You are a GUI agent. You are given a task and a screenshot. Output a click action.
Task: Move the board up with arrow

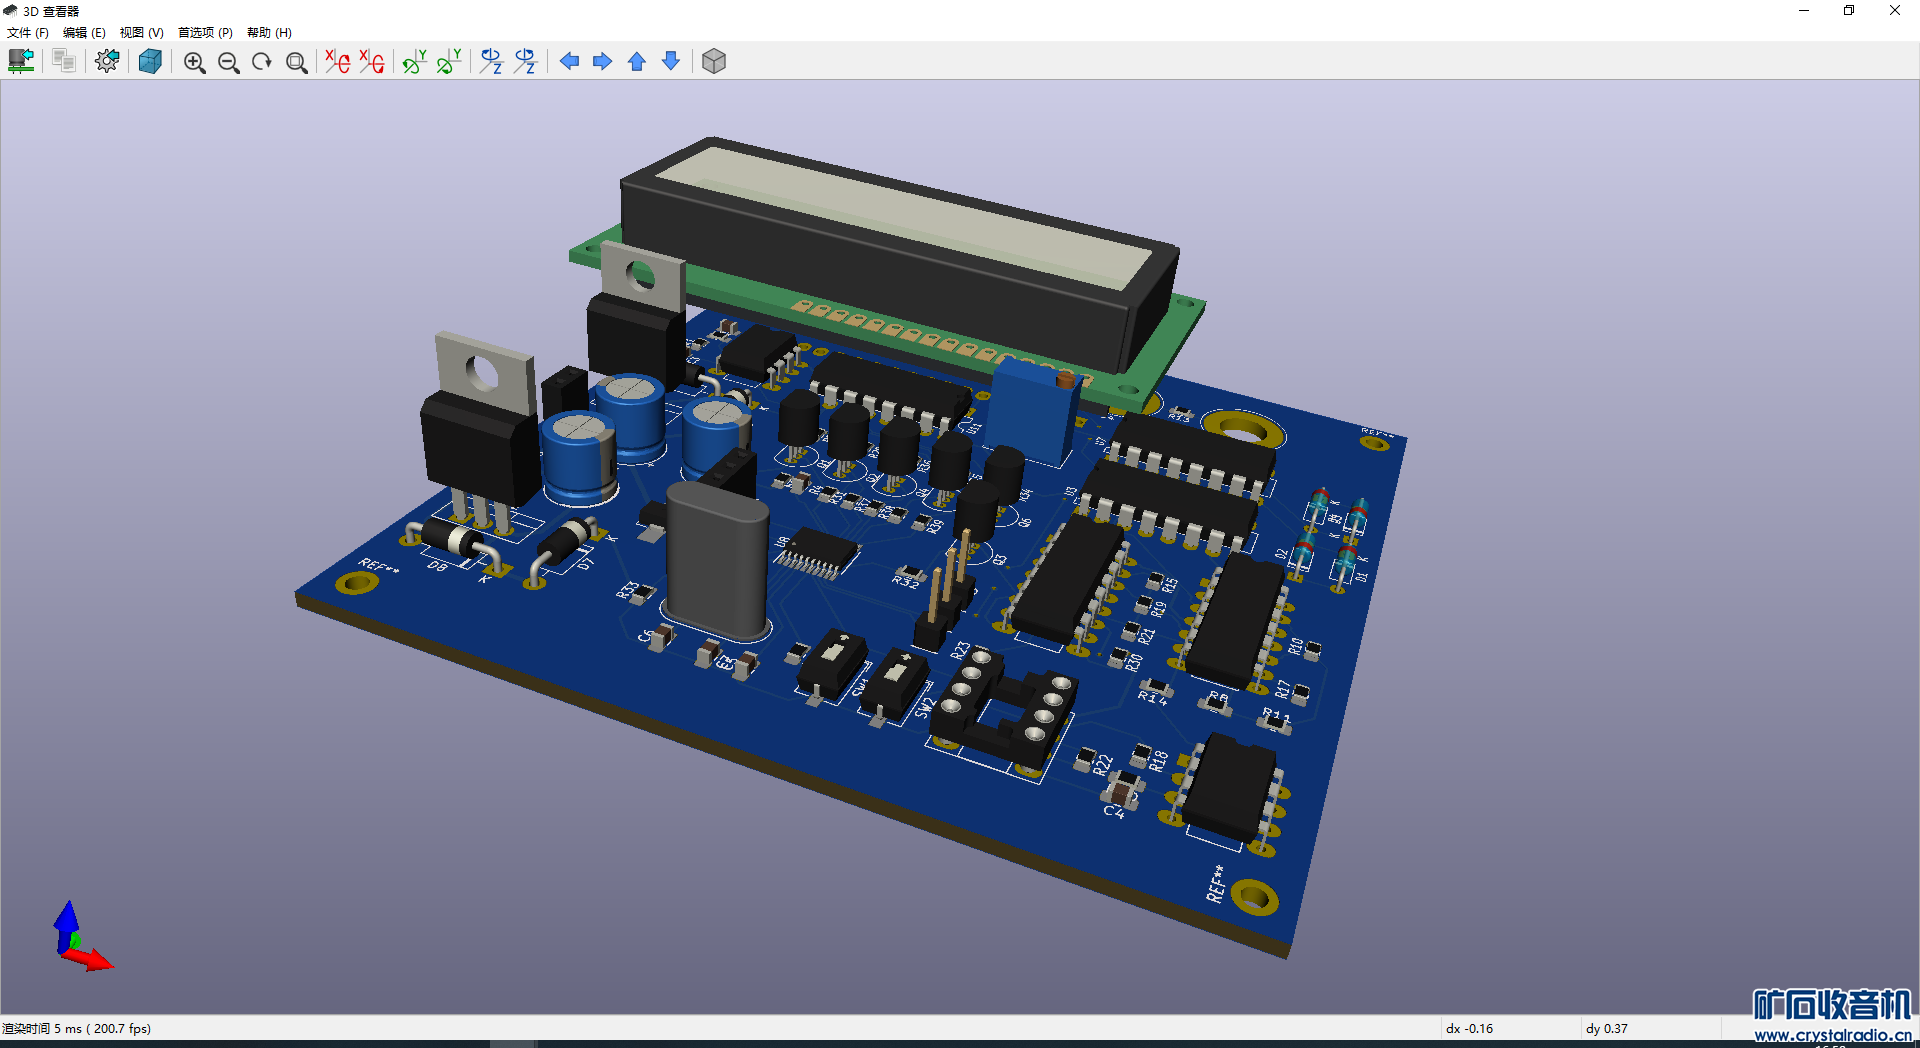pos(637,62)
